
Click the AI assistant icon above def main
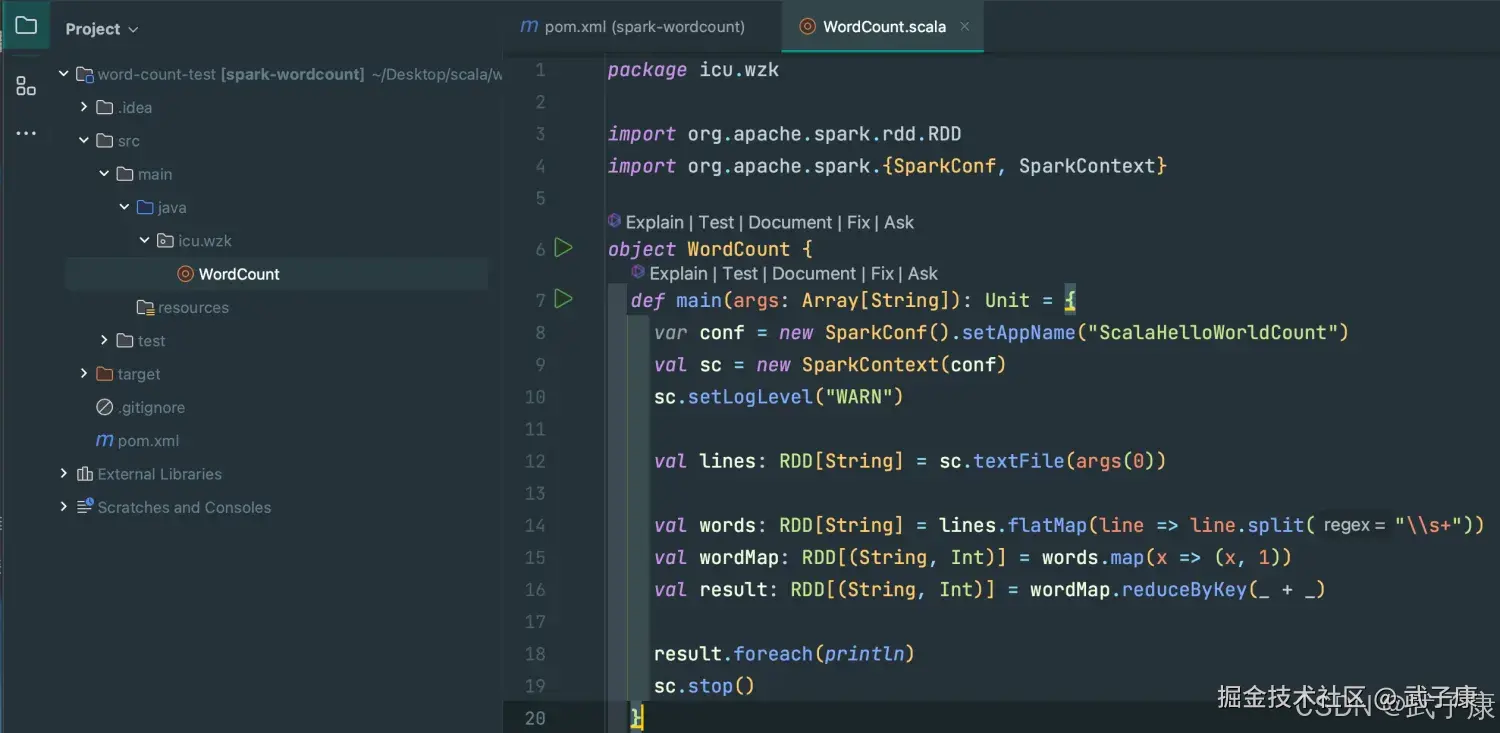[638, 272]
